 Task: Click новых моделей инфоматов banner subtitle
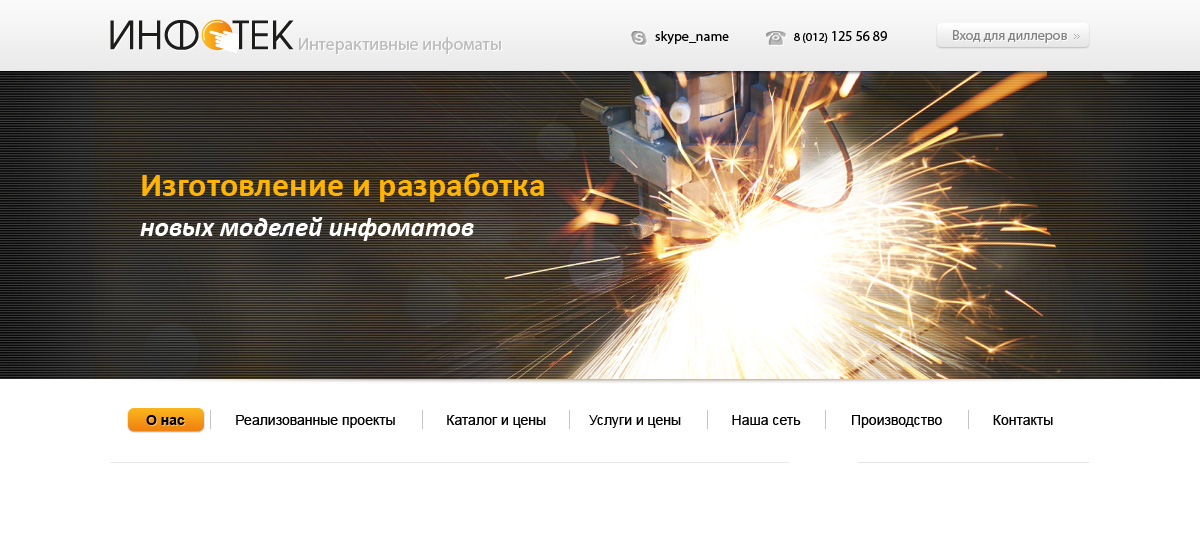306,228
